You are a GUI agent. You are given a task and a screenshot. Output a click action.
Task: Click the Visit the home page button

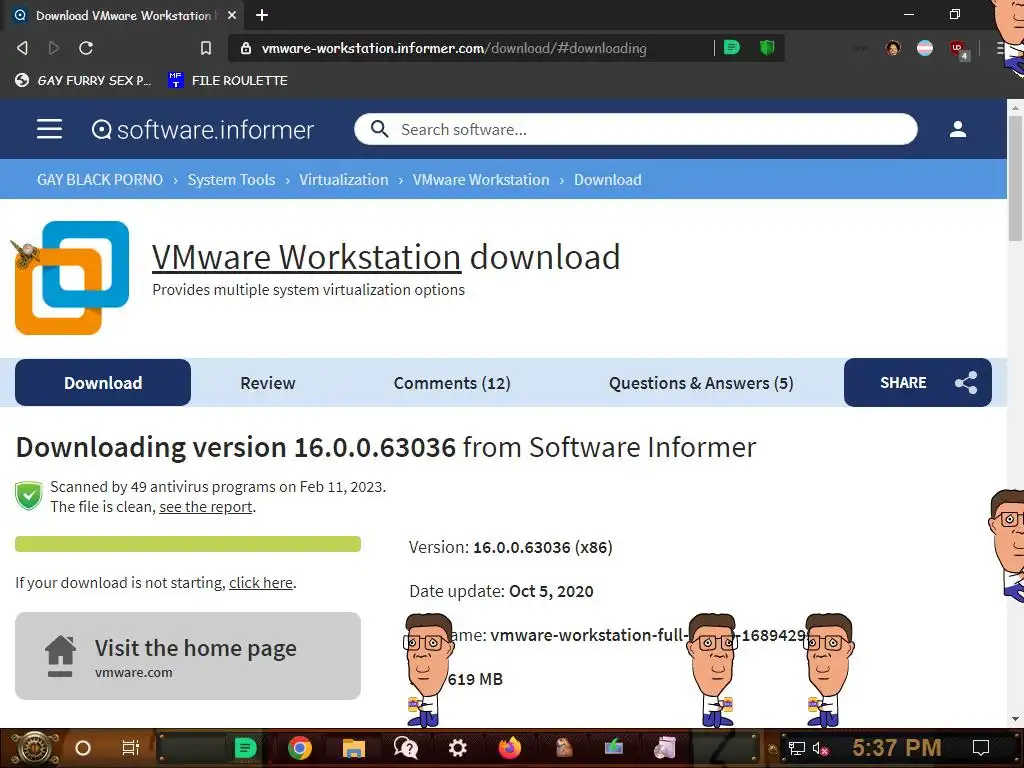coord(188,656)
